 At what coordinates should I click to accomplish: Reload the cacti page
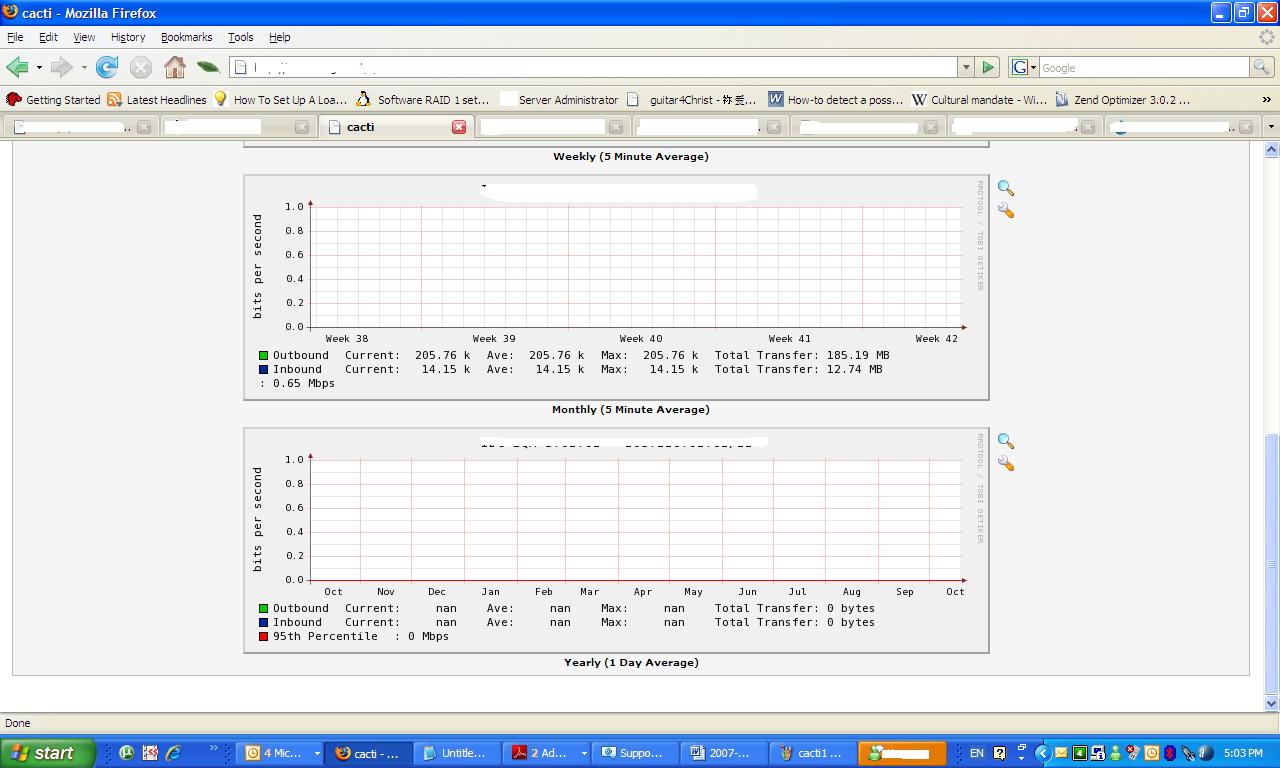click(107, 67)
